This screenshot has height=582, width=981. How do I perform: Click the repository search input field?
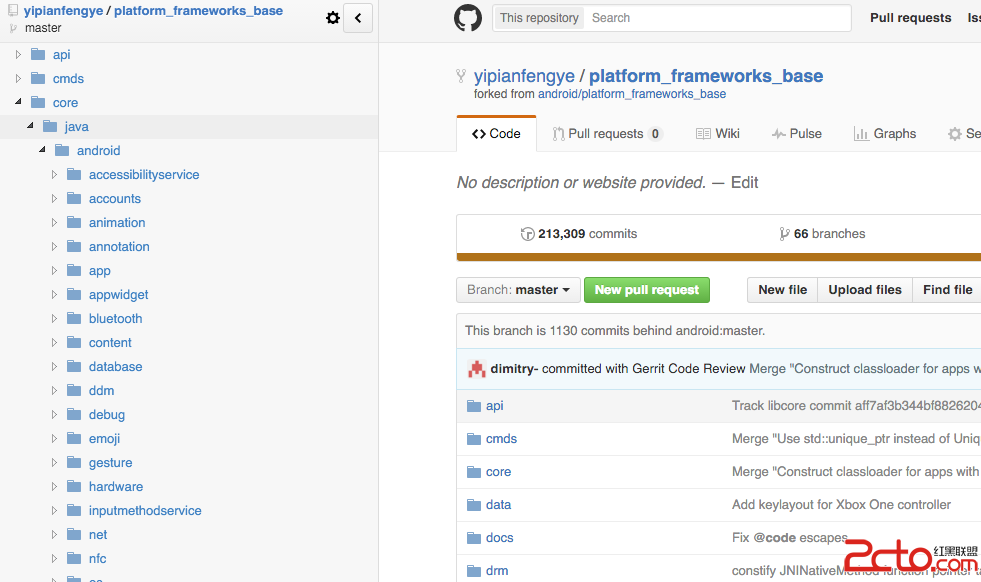click(716, 18)
